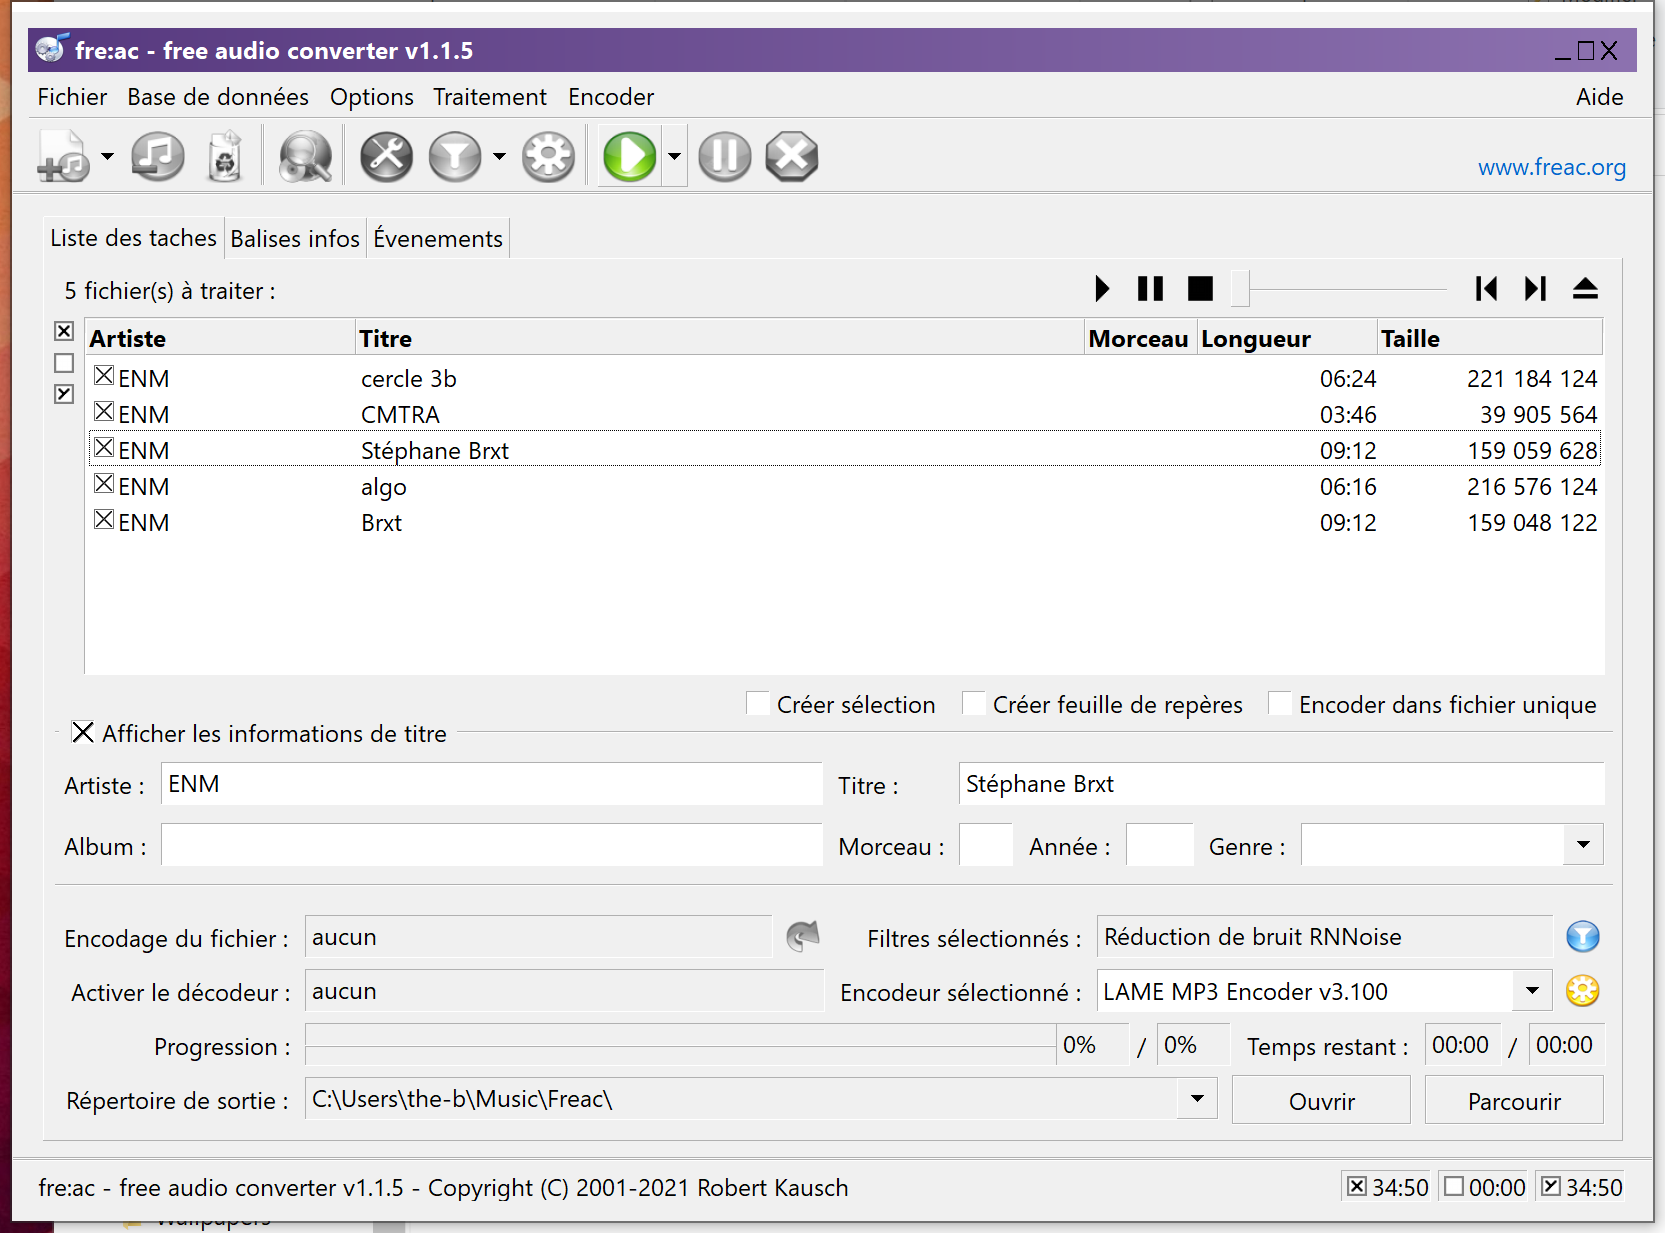This screenshot has width=1665, height=1233.
Task: Click the green start encoding button
Action: coord(629,157)
